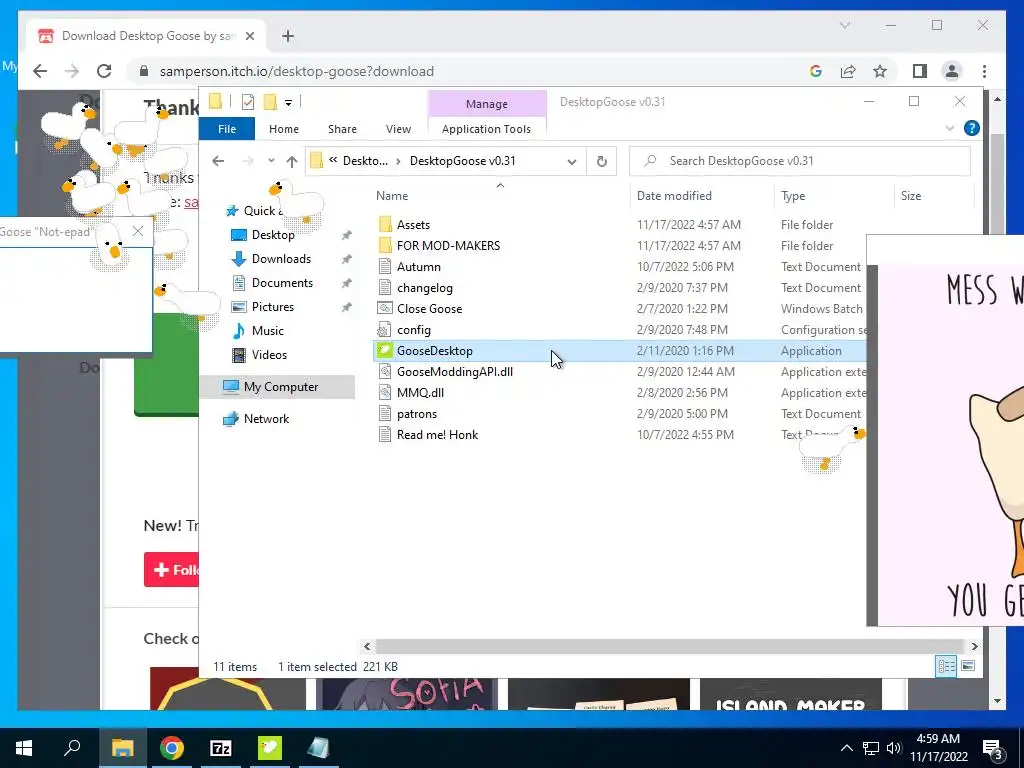Image resolution: width=1024 pixels, height=768 pixels.
Task: Open the notification center
Action: point(993,748)
